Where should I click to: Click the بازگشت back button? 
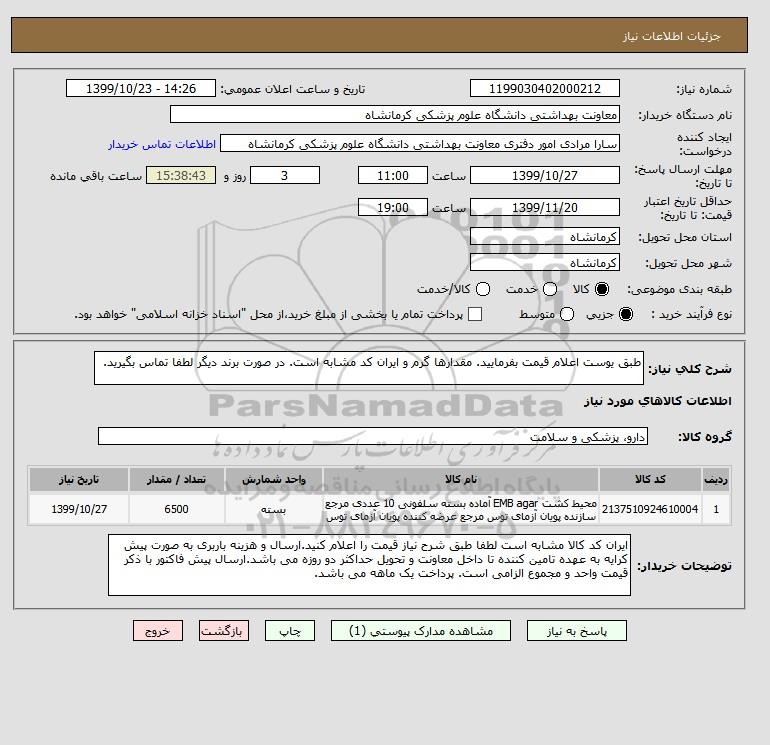224,631
